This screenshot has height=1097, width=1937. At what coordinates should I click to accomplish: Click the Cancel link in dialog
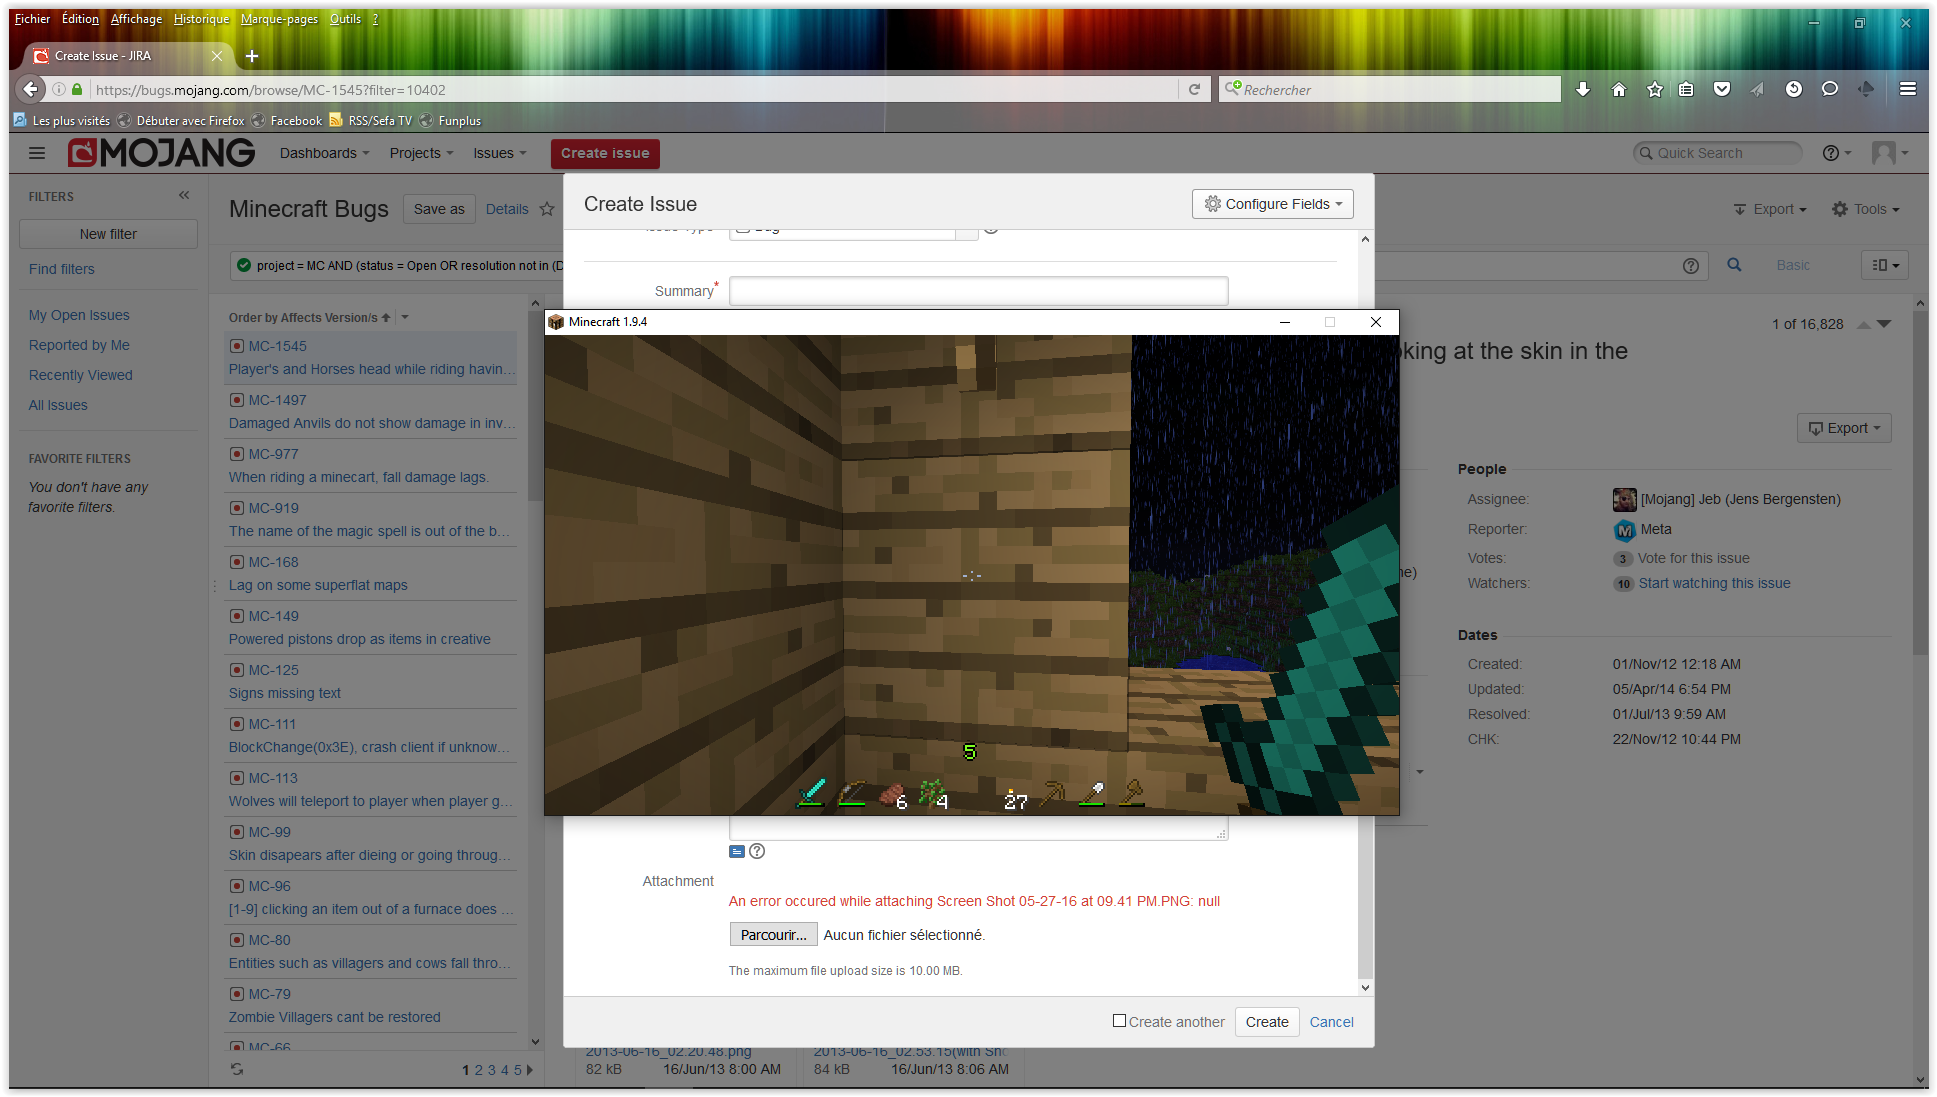(x=1331, y=1022)
